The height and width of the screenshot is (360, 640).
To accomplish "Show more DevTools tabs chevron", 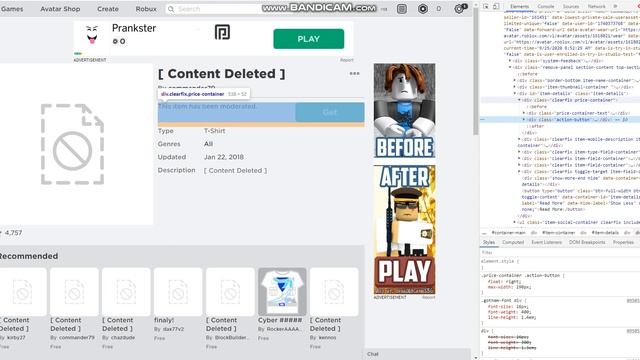I will click(616, 7).
